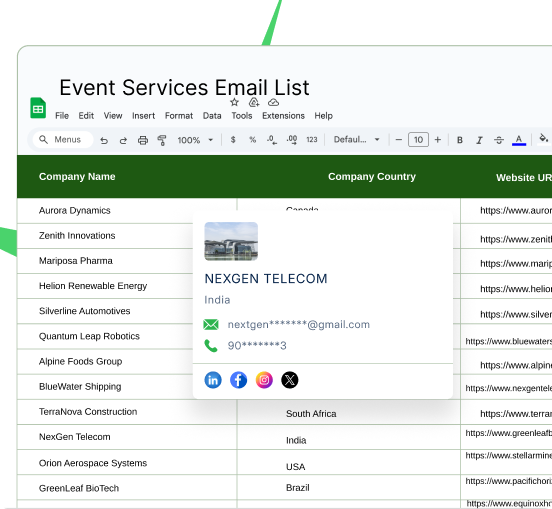The height and width of the screenshot is (509, 552).
Task: Select the paint format tool
Action: coord(162,140)
